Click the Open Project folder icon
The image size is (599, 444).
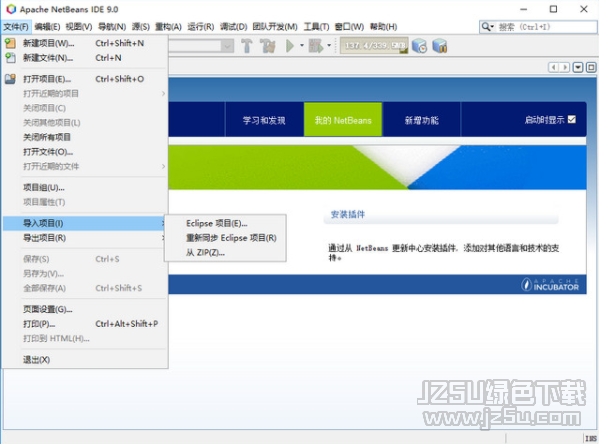(x=10, y=79)
